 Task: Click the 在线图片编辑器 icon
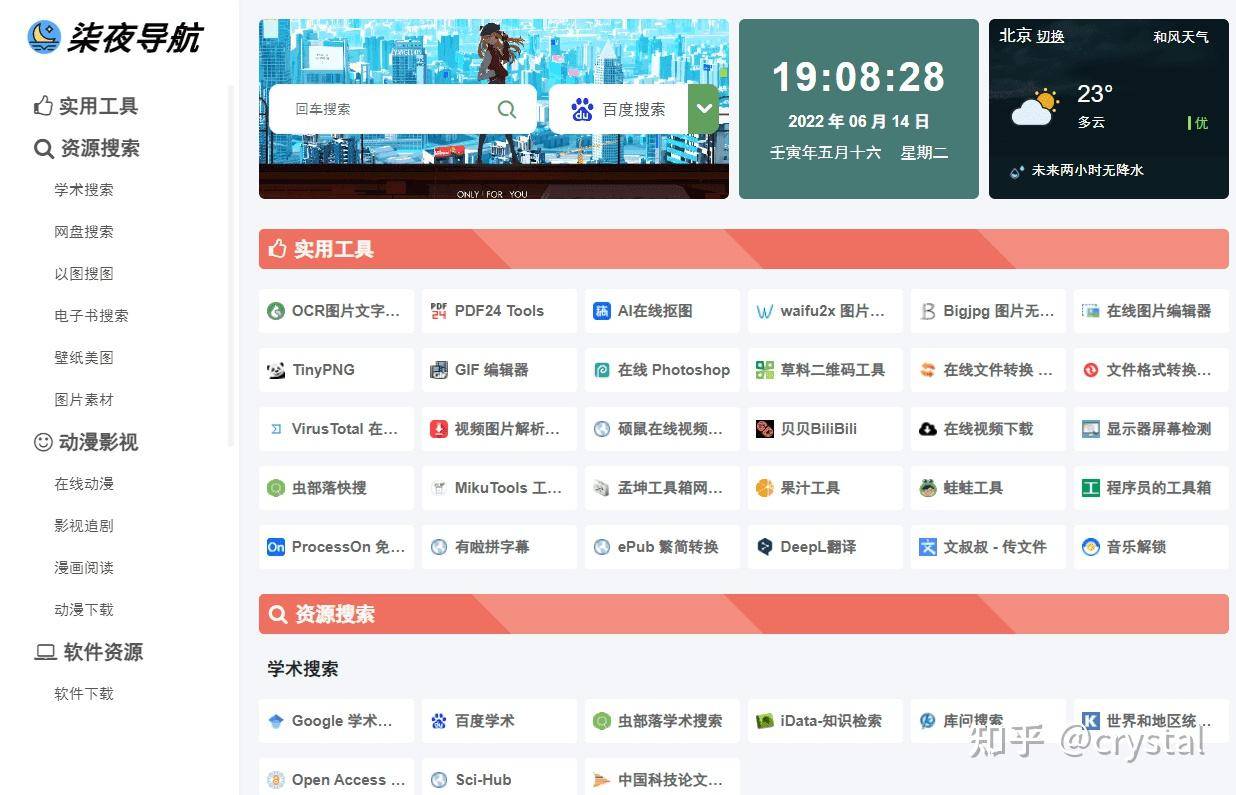[1091, 311]
